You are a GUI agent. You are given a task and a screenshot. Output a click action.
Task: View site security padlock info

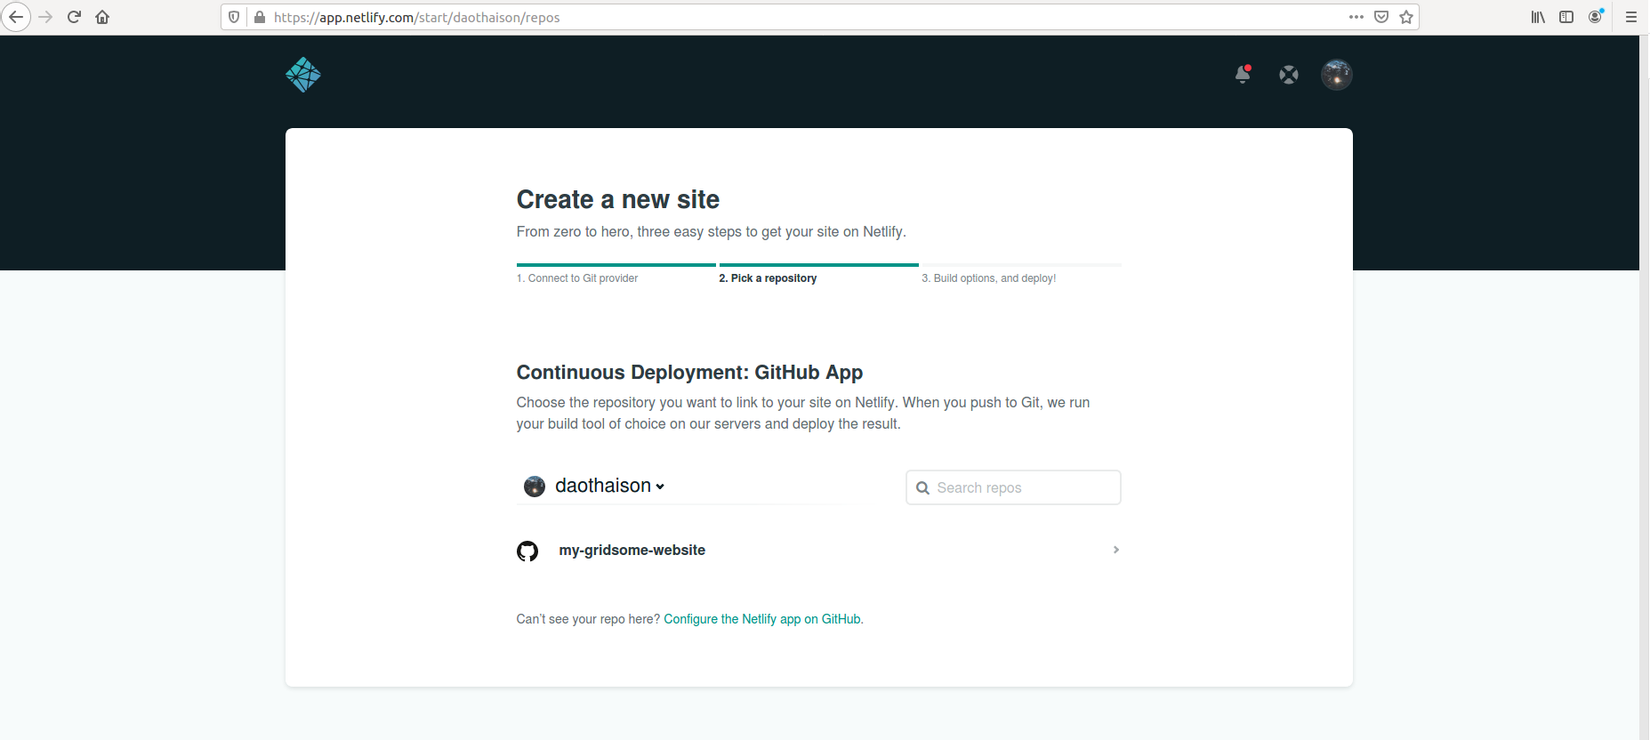pyautogui.click(x=260, y=17)
